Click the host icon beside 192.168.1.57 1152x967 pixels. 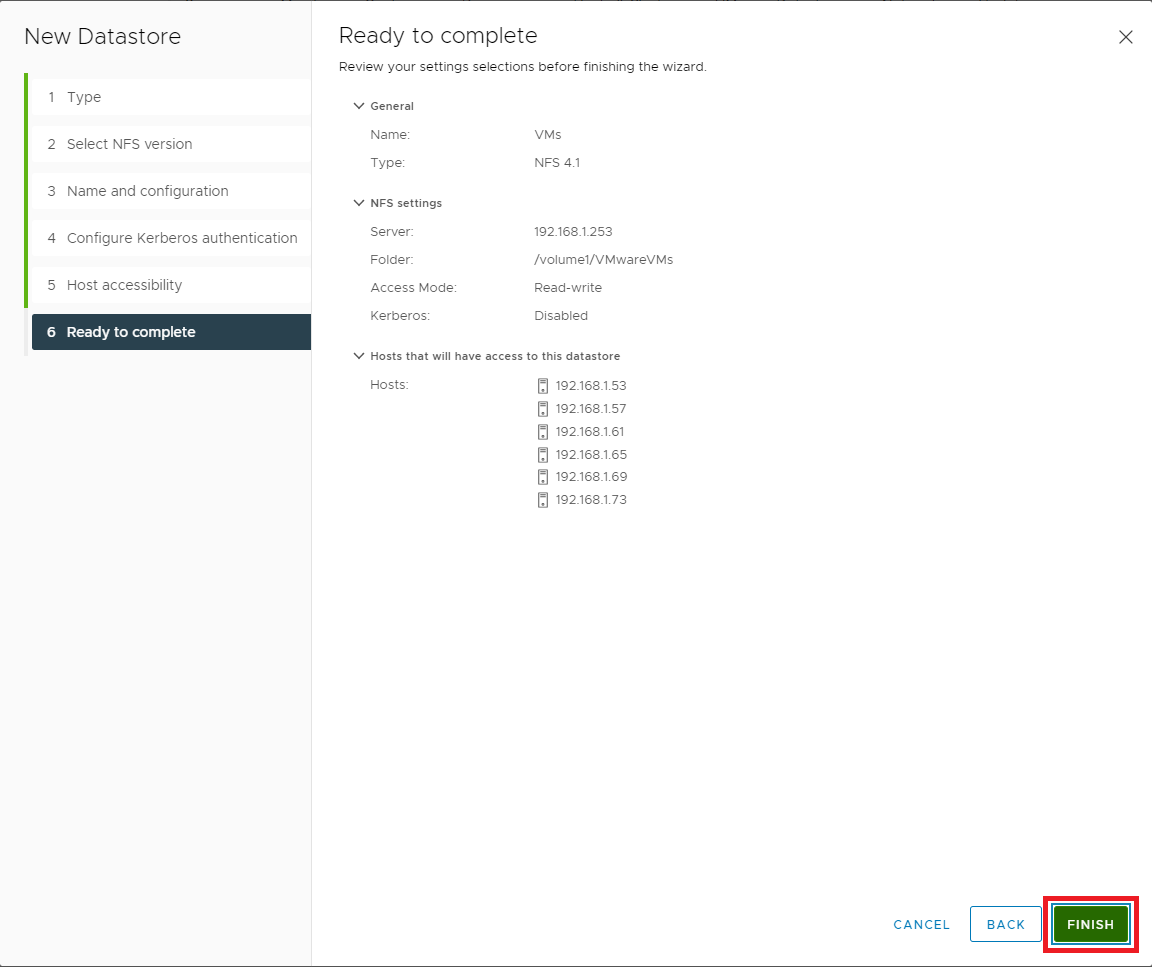[543, 409]
